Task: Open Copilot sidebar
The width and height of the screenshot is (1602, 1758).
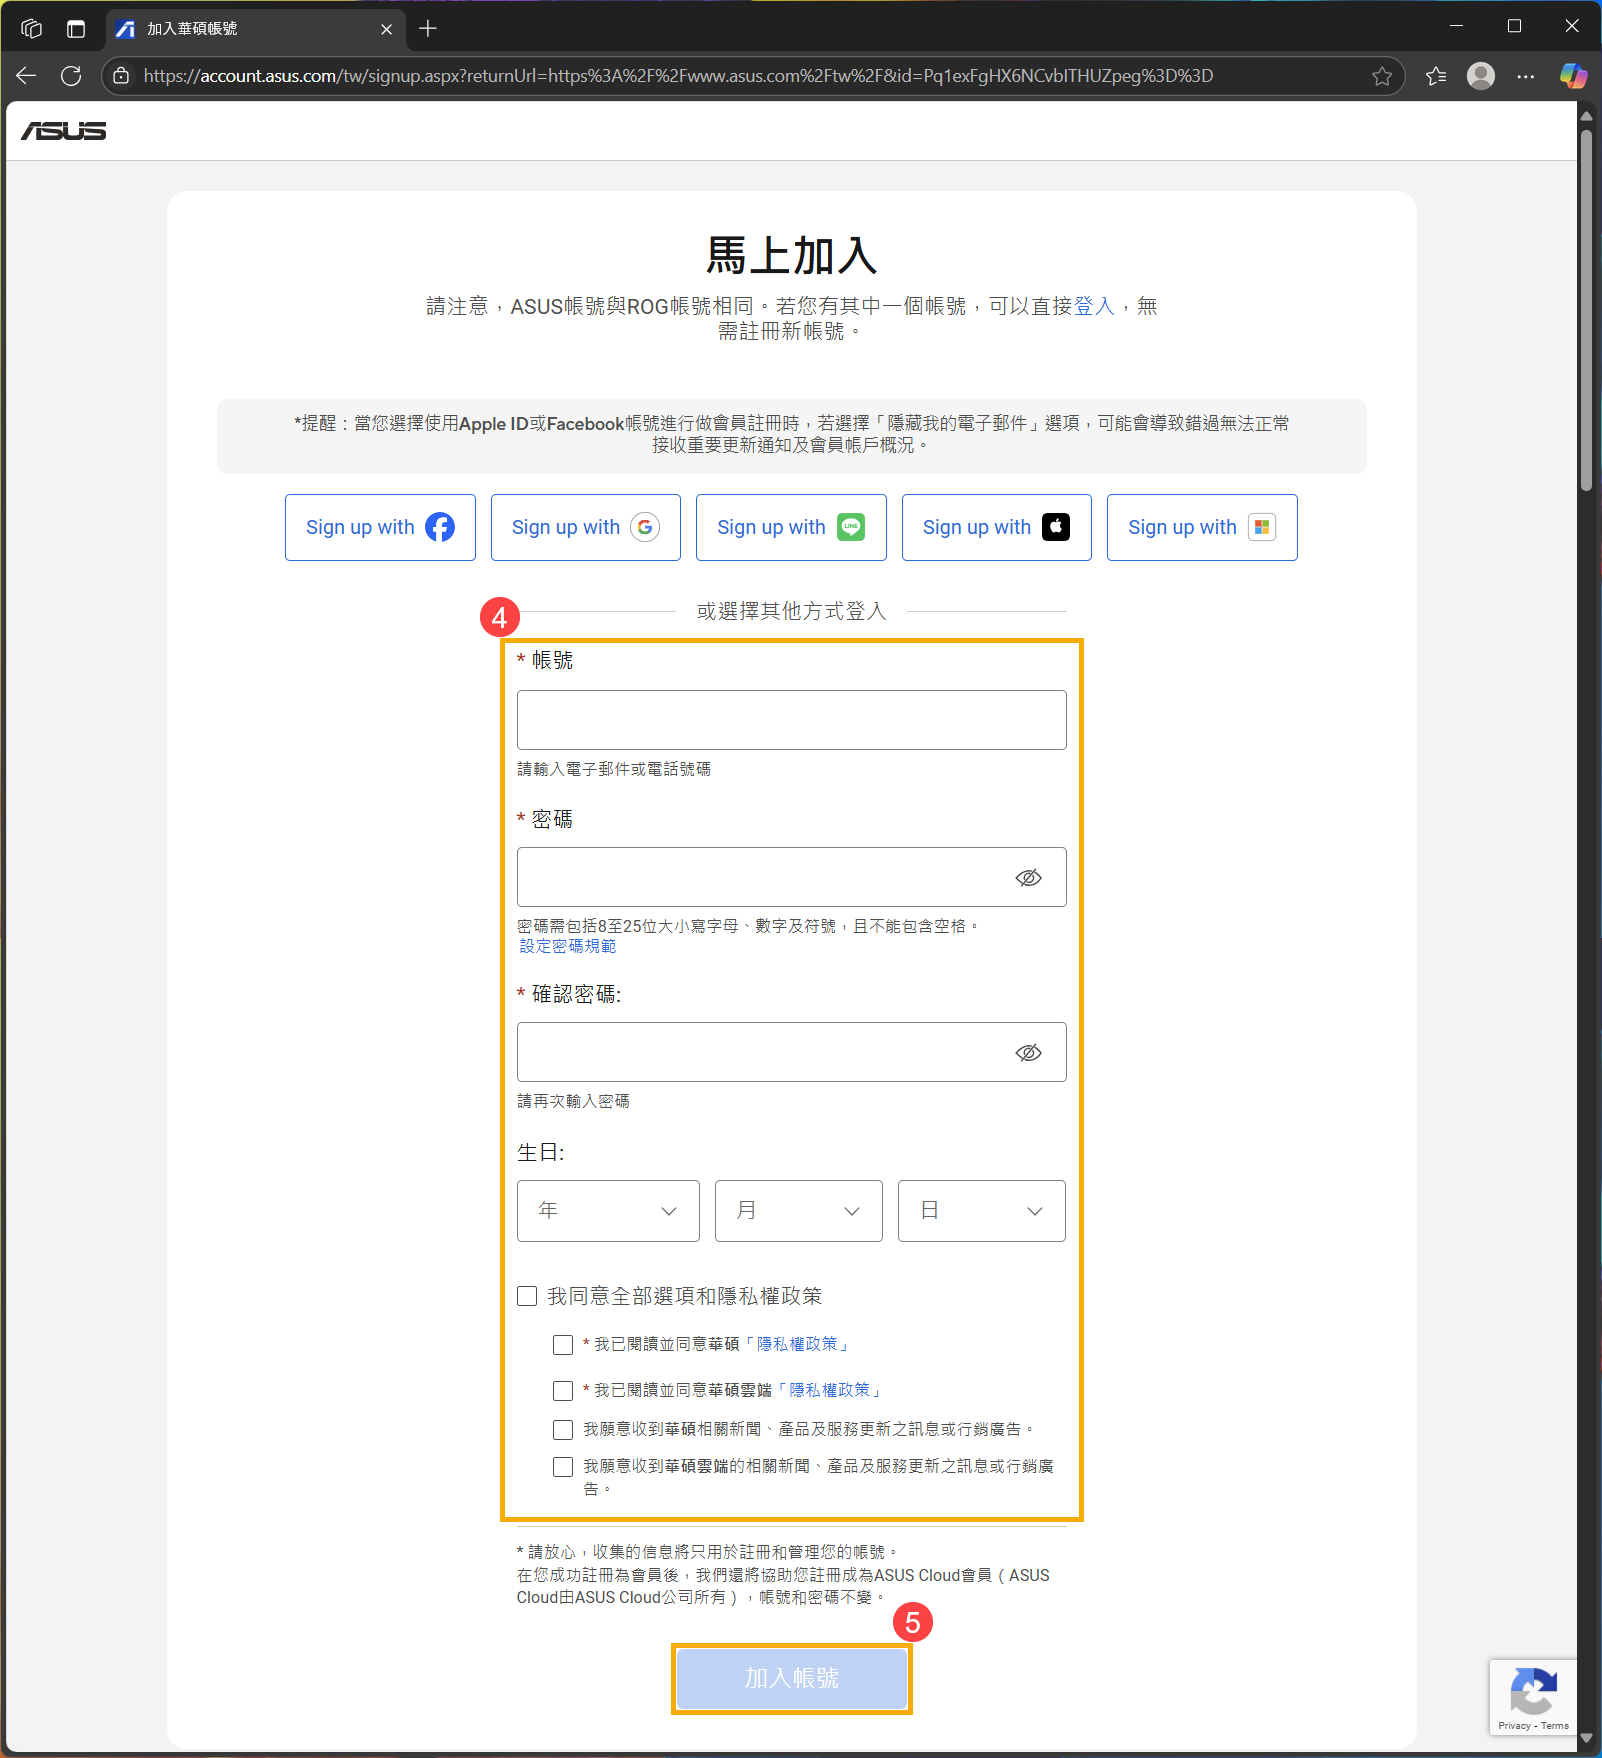Action: [x=1573, y=76]
